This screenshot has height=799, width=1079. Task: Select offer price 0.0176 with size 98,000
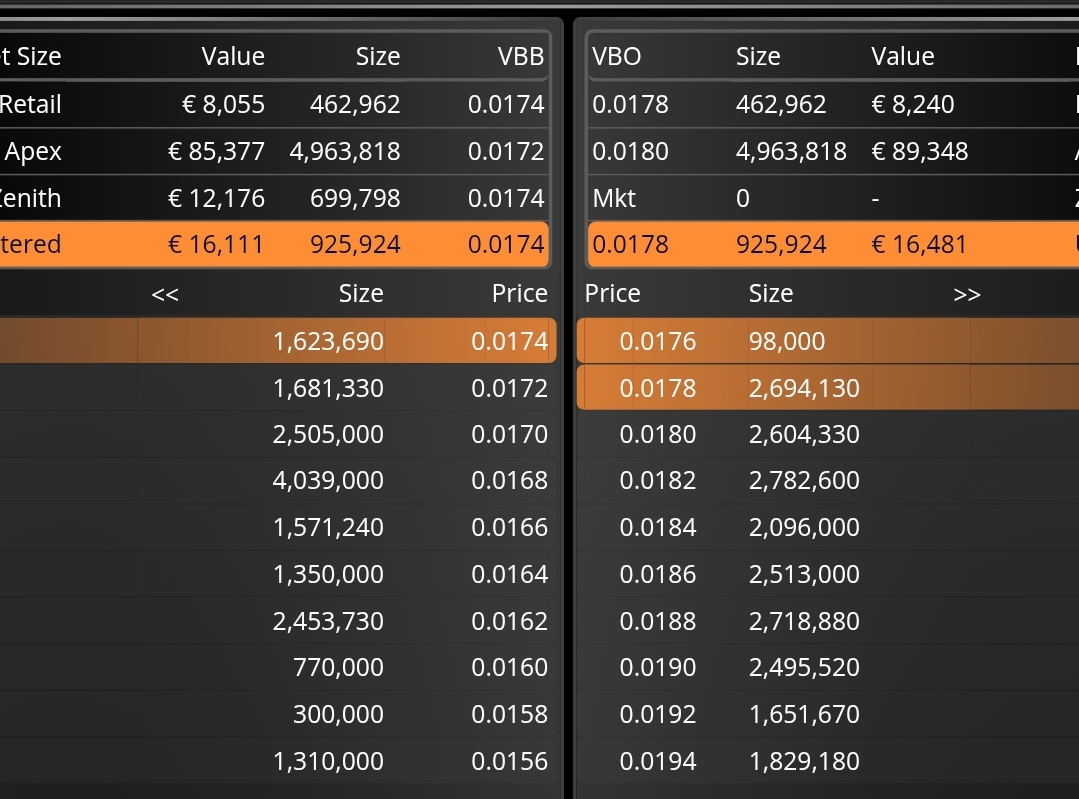pyautogui.click(x=658, y=341)
